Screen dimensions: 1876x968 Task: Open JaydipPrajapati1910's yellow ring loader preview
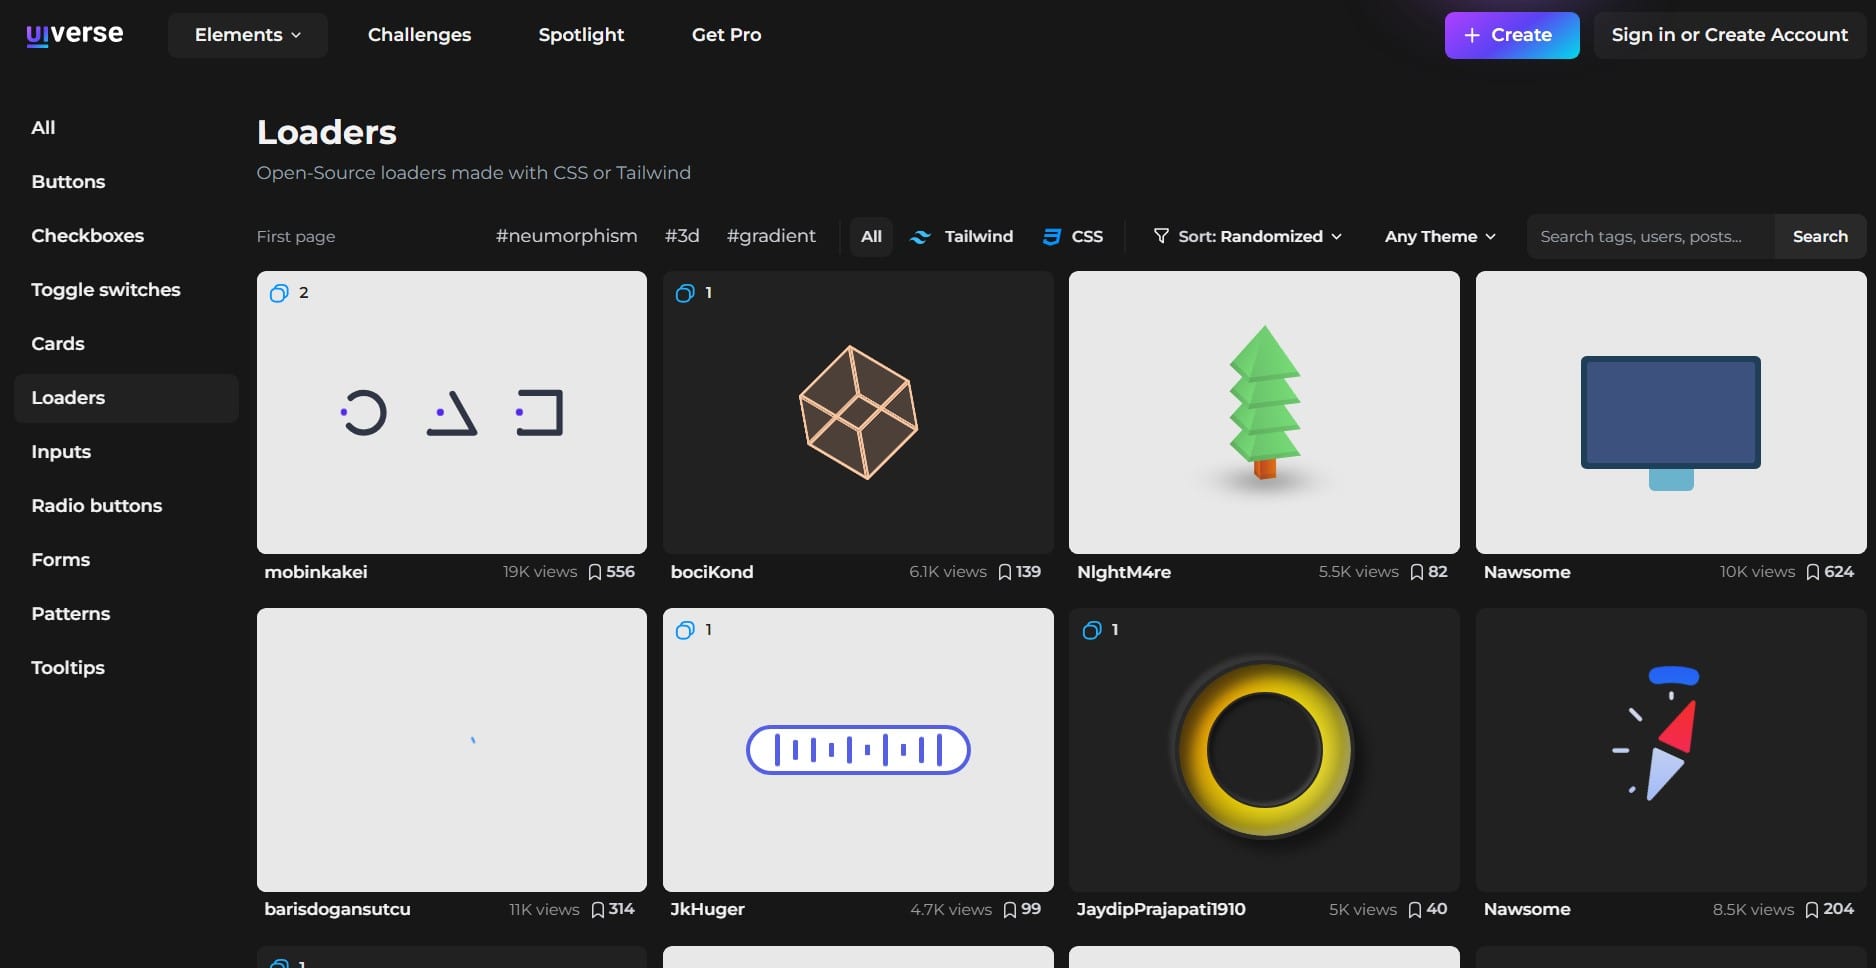1263,750
